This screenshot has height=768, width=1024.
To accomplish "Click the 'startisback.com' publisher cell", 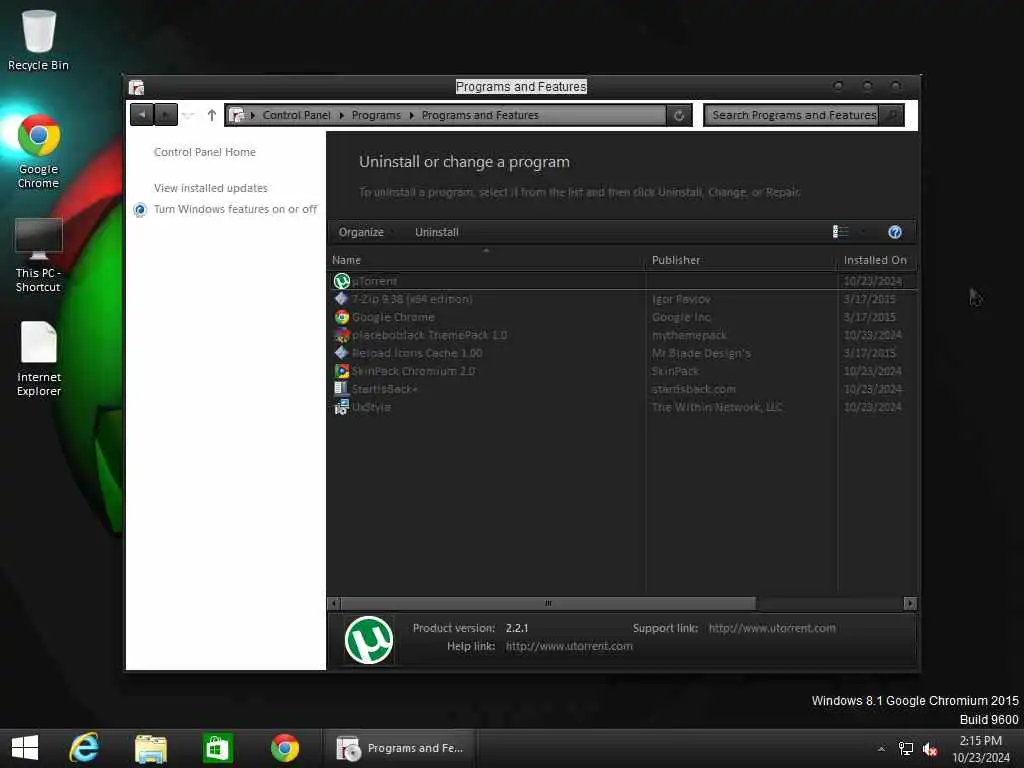I will point(694,389).
